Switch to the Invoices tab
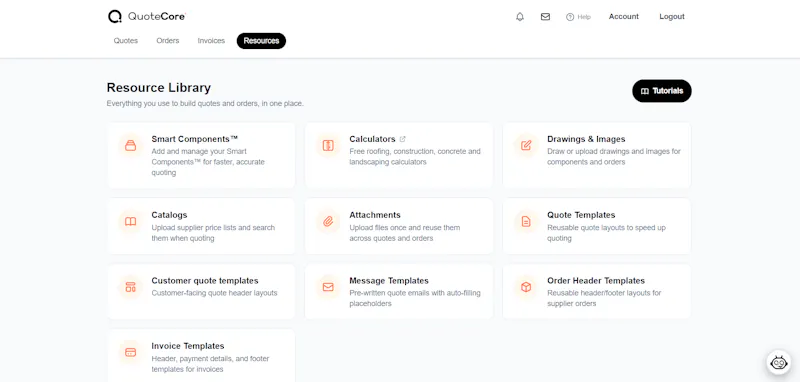The image size is (800, 382). pos(211,41)
